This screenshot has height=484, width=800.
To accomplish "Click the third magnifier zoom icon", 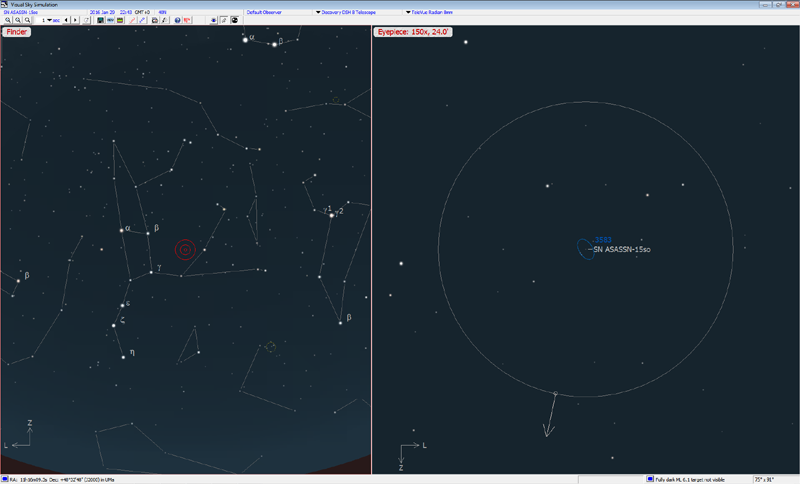I will point(28,20).
